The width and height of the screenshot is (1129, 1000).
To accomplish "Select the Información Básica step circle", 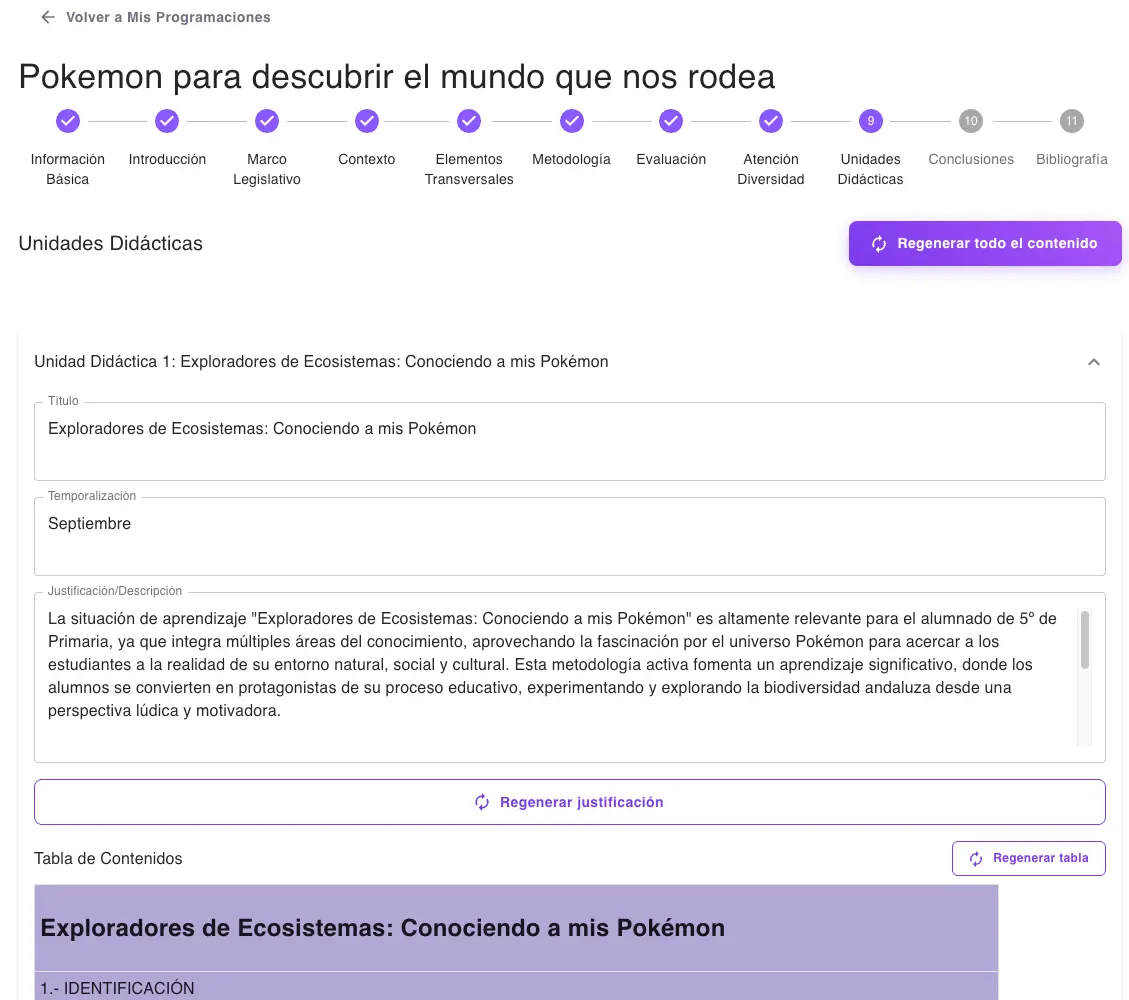I will [68, 121].
